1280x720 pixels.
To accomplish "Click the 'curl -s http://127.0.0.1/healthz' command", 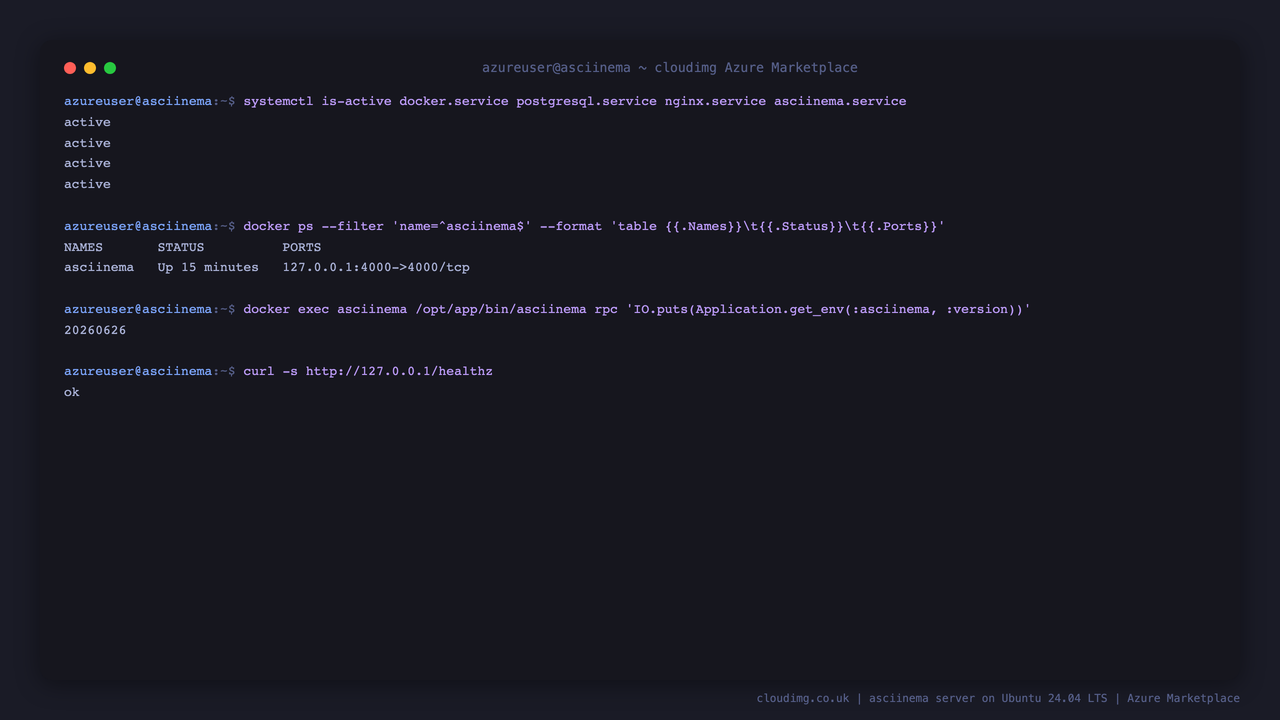I will point(368,371).
